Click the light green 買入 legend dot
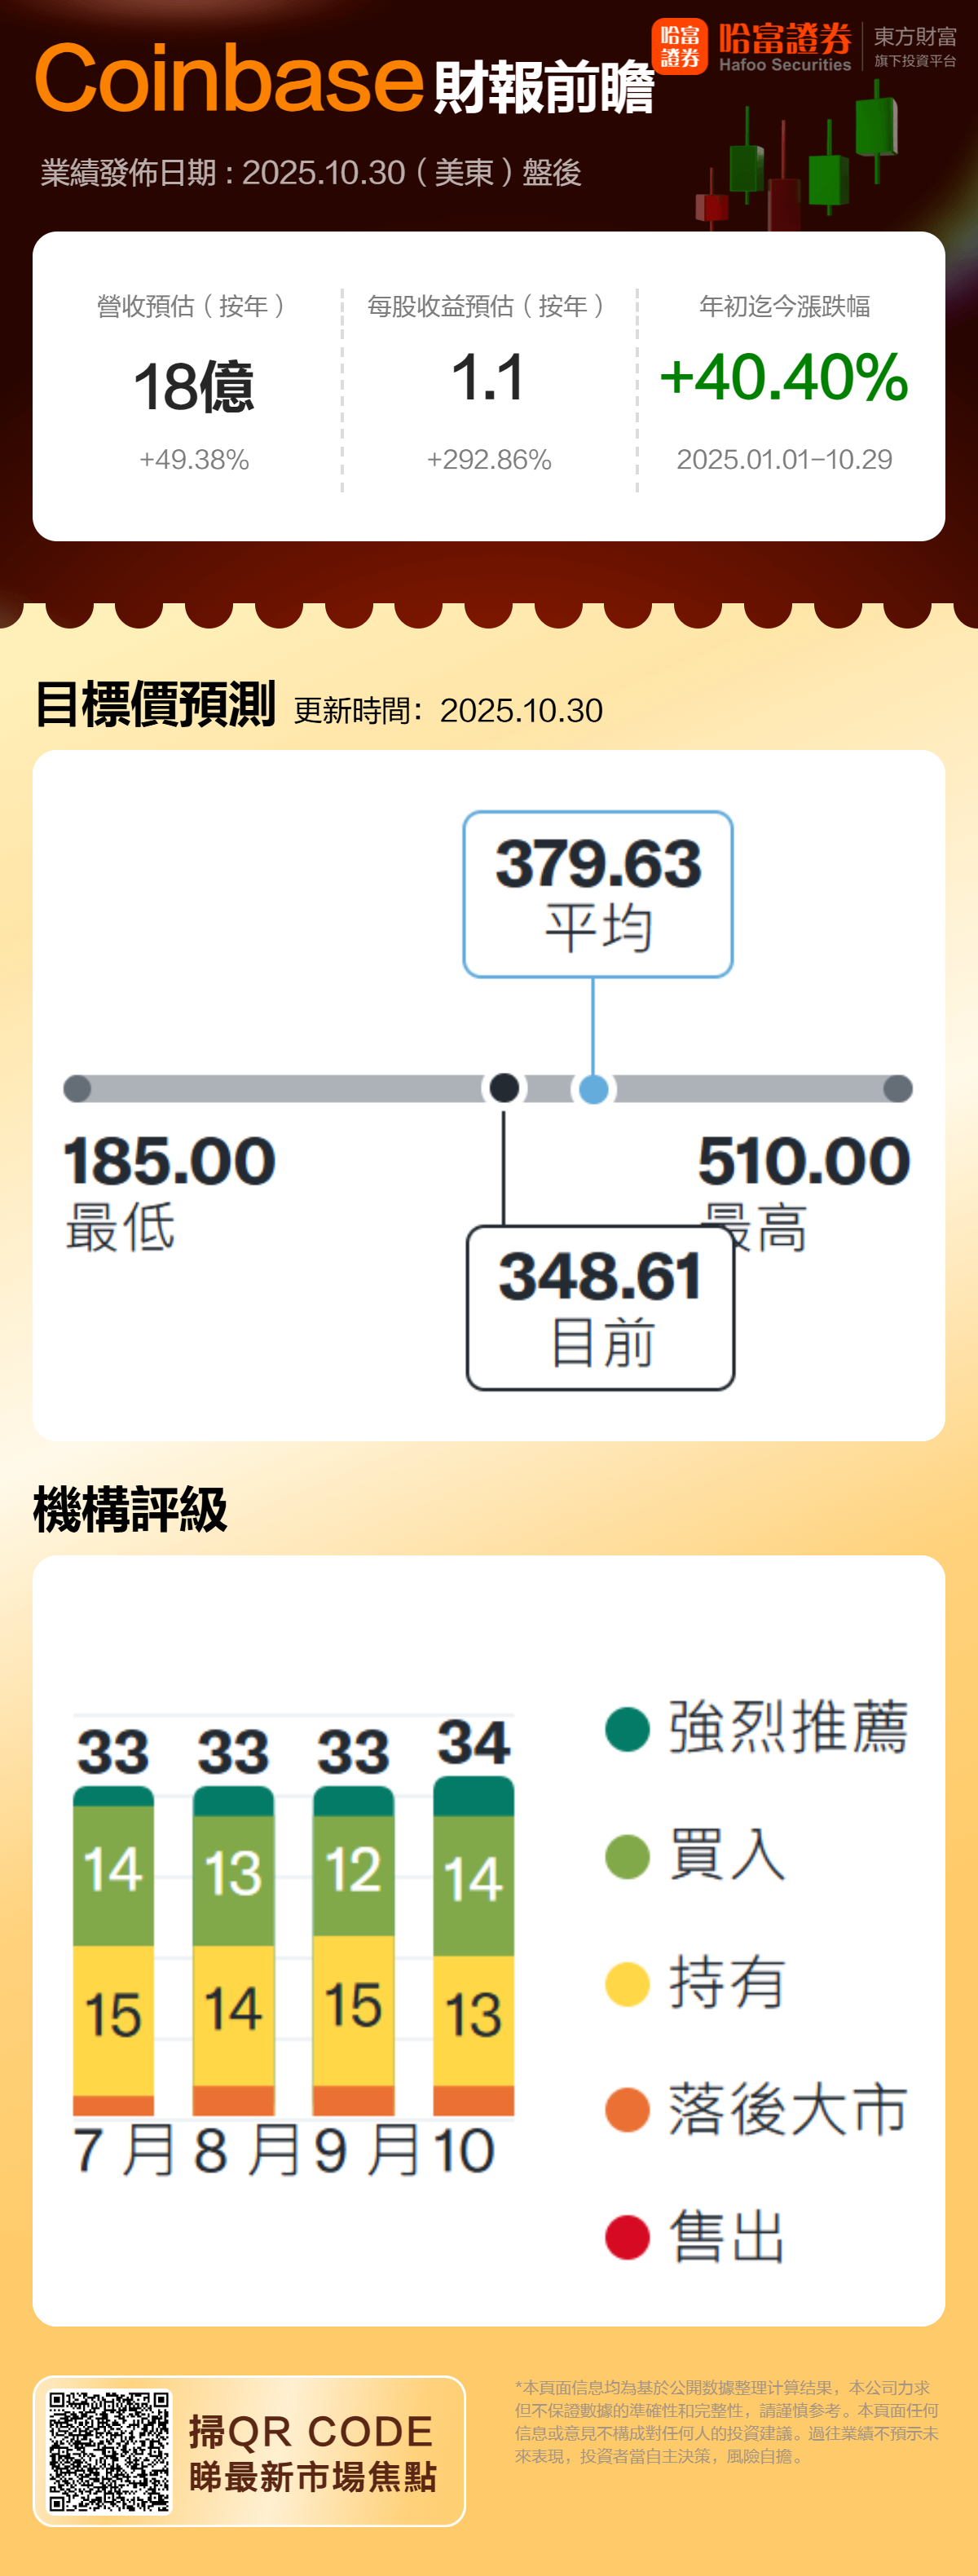This screenshot has width=978, height=2576. [x=627, y=1857]
